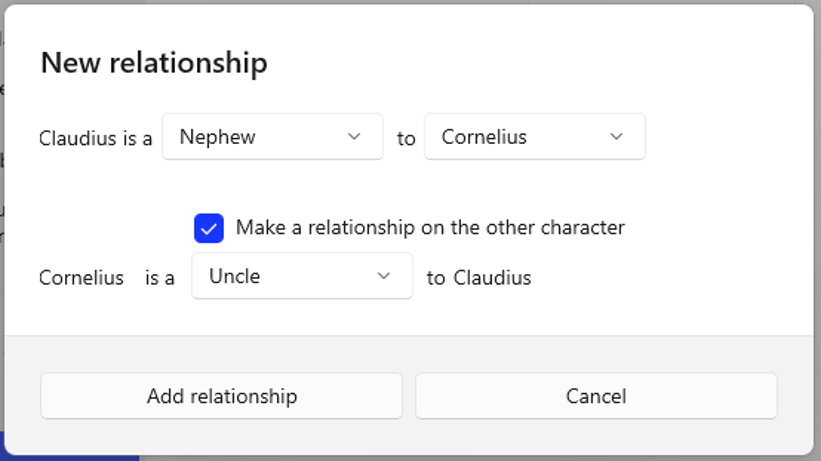Click the "to" label between top dropdowns
Viewport: 821px width, 461px height.
click(x=406, y=139)
